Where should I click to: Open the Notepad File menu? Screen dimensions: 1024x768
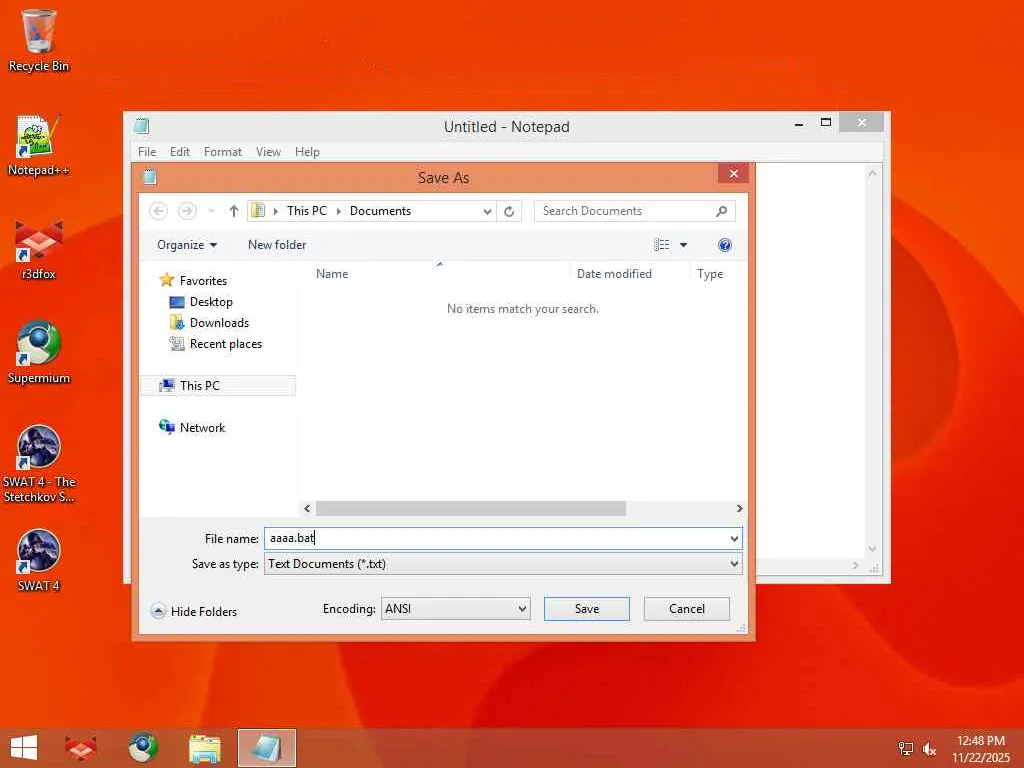click(x=147, y=152)
